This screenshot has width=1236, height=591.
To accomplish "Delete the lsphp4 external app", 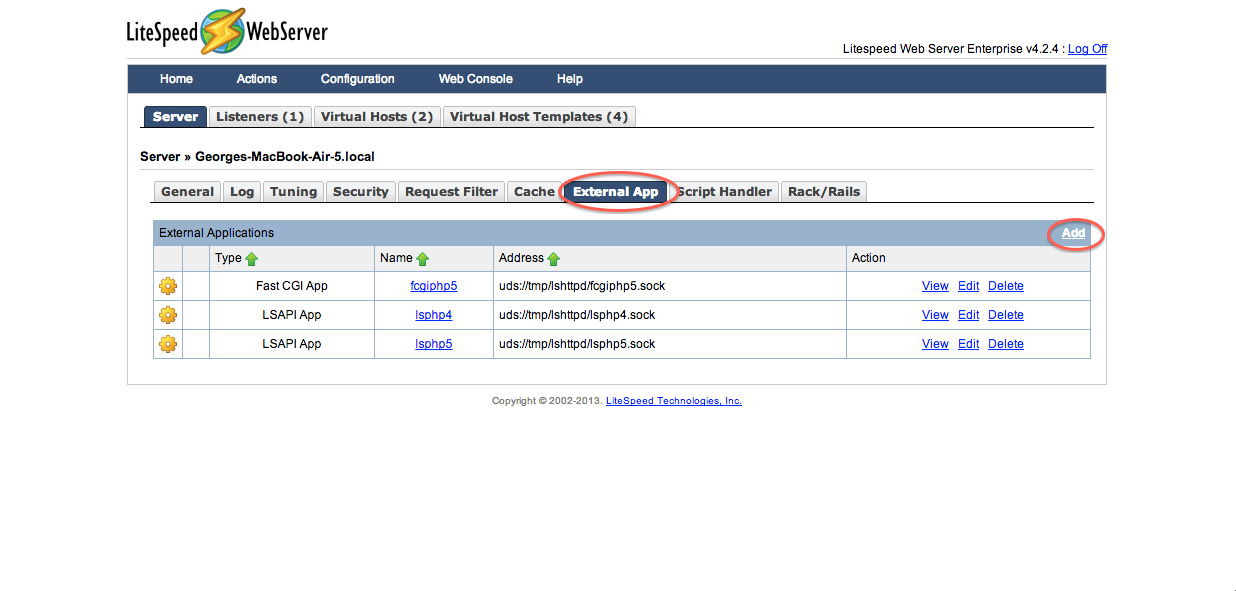I will tap(1006, 315).
